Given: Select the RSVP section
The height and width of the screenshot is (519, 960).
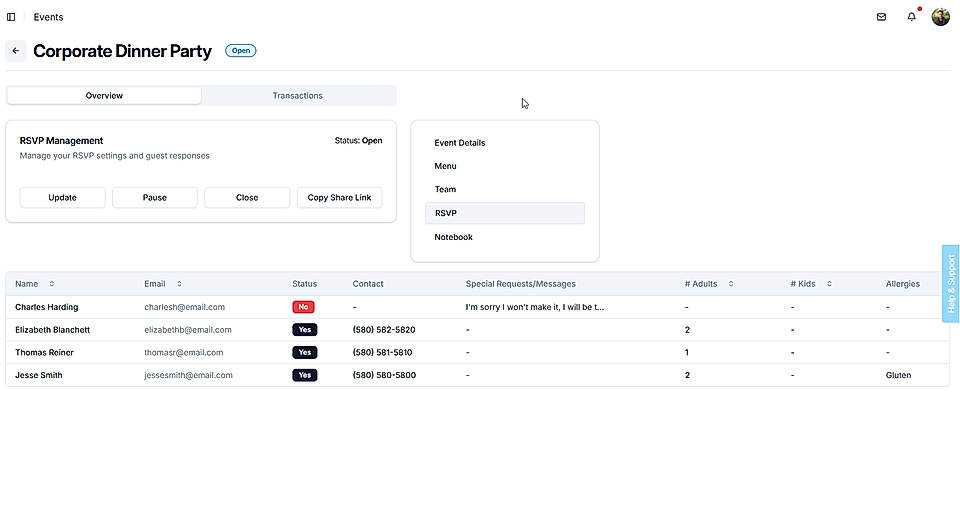Looking at the screenshot, I should [x=505, y=213].
